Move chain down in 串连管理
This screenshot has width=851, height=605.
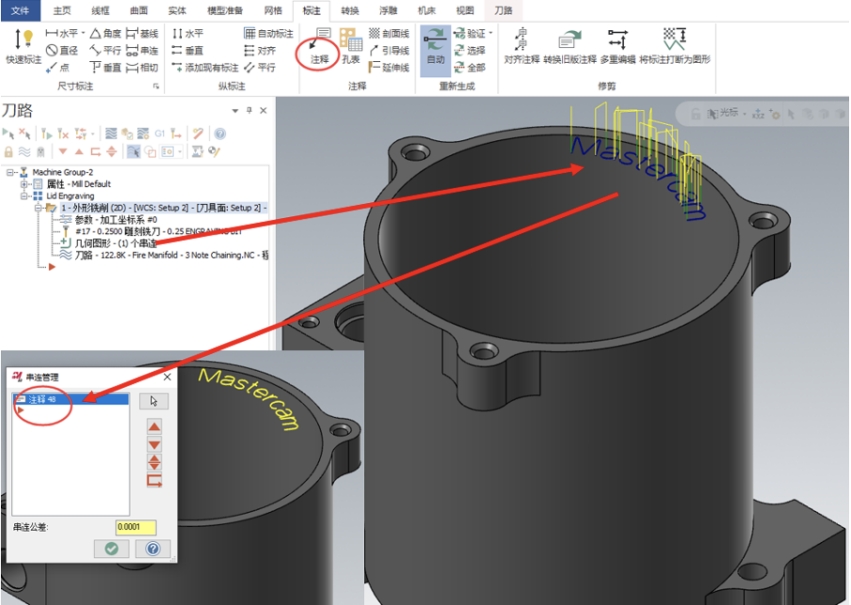pos(154,445)
